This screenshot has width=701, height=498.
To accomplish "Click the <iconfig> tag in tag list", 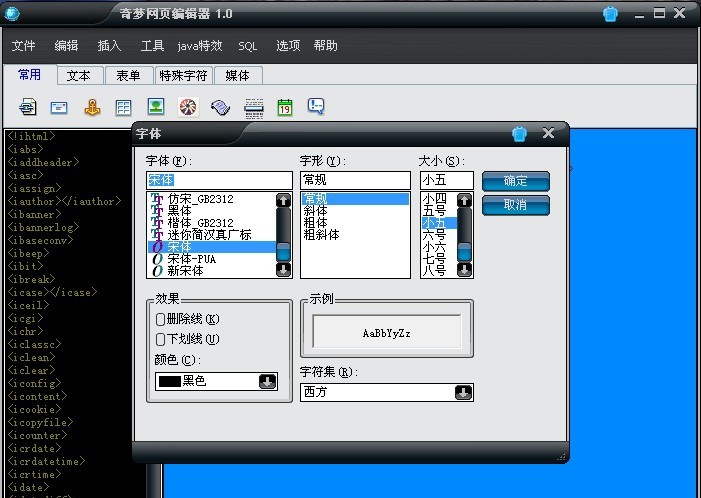I will 34,384.
